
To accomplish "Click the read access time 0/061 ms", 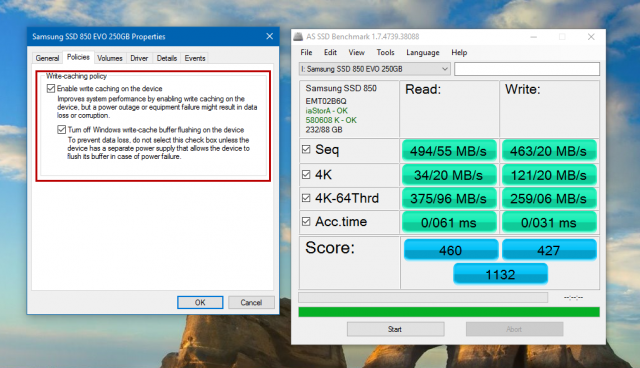I will click(449, 222).
